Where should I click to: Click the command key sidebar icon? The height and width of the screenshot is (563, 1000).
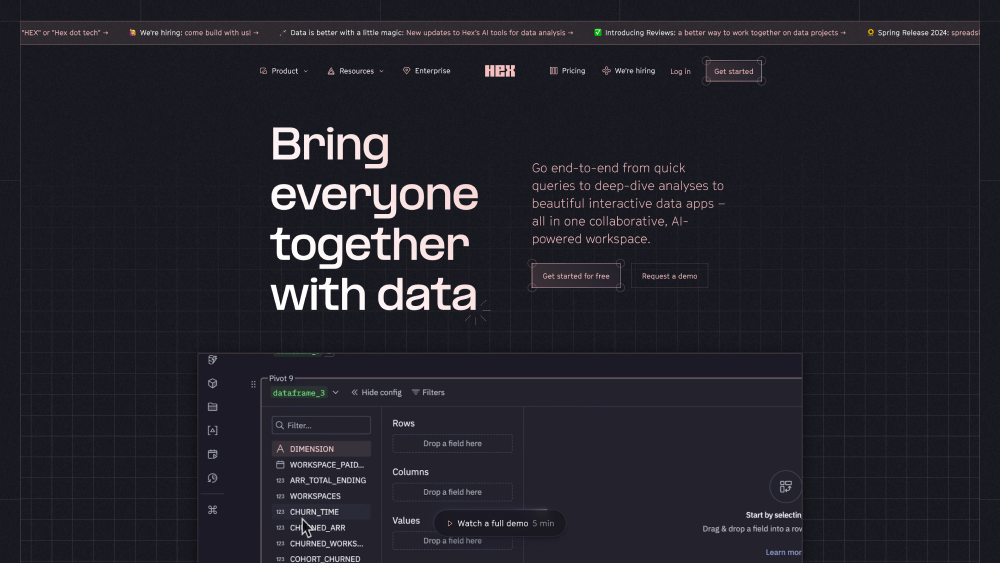(x=212, y=510)
